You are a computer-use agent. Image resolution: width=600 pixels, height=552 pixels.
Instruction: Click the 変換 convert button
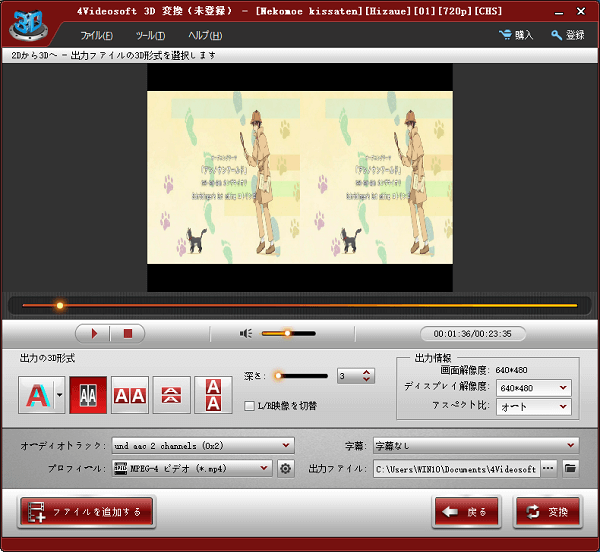coord(547,511)
